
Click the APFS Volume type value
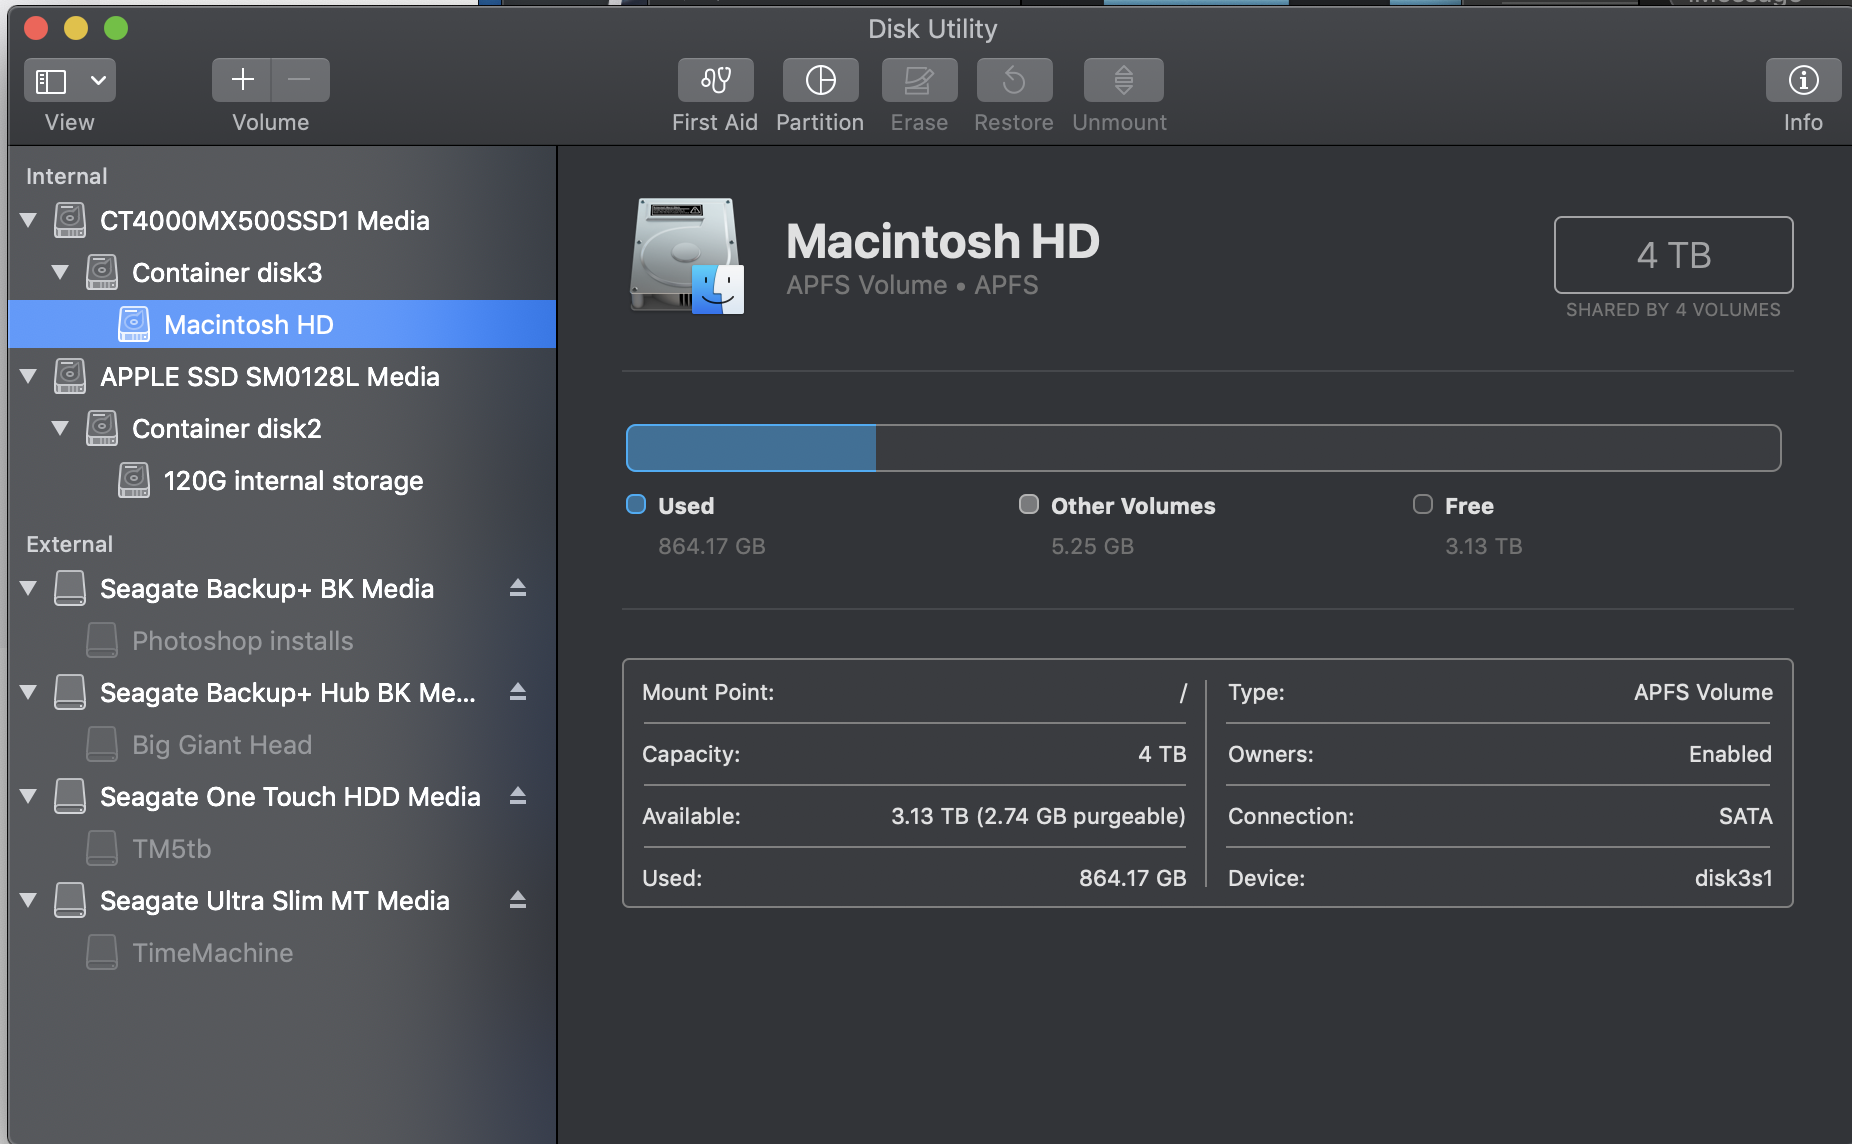click(1703, 692)
